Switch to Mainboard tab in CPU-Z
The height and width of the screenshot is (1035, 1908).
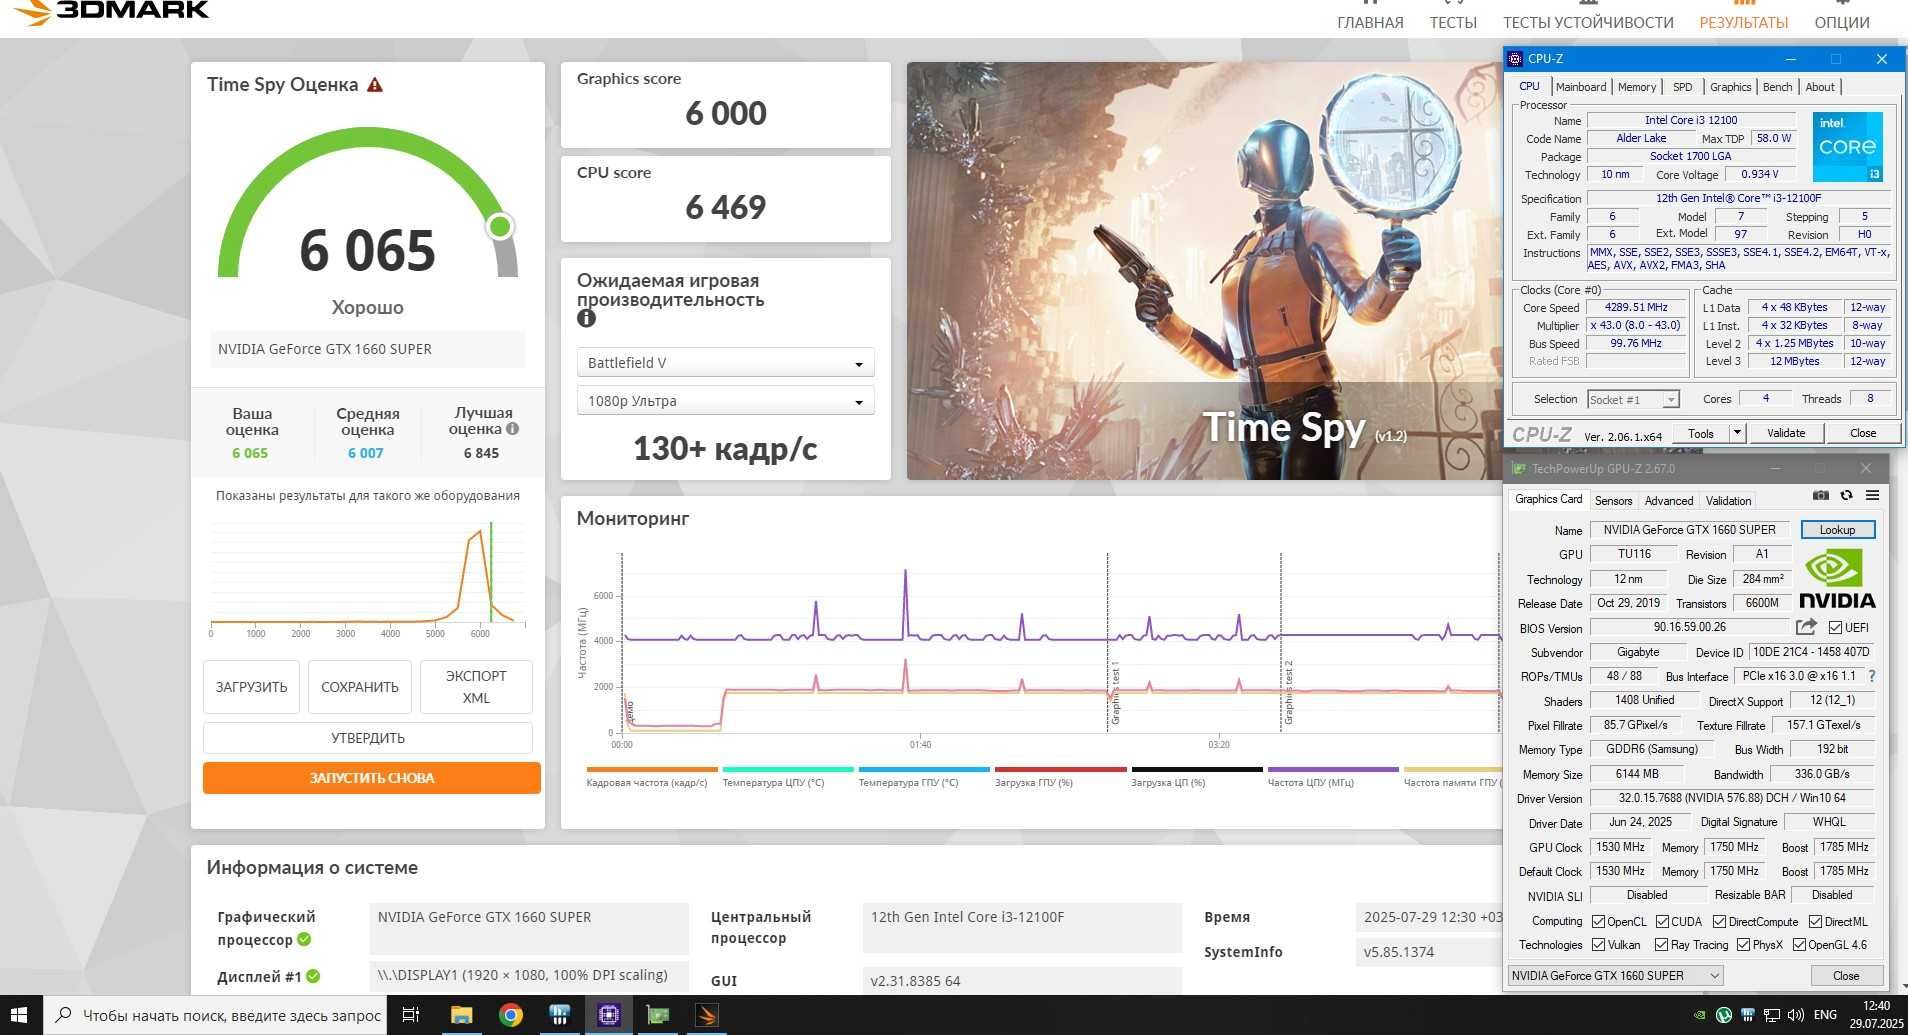tap(1580, 87)
